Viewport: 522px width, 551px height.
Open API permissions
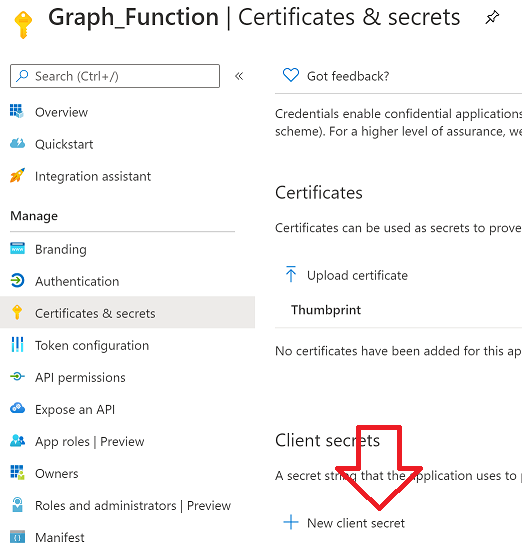click(x=80, y=378)
